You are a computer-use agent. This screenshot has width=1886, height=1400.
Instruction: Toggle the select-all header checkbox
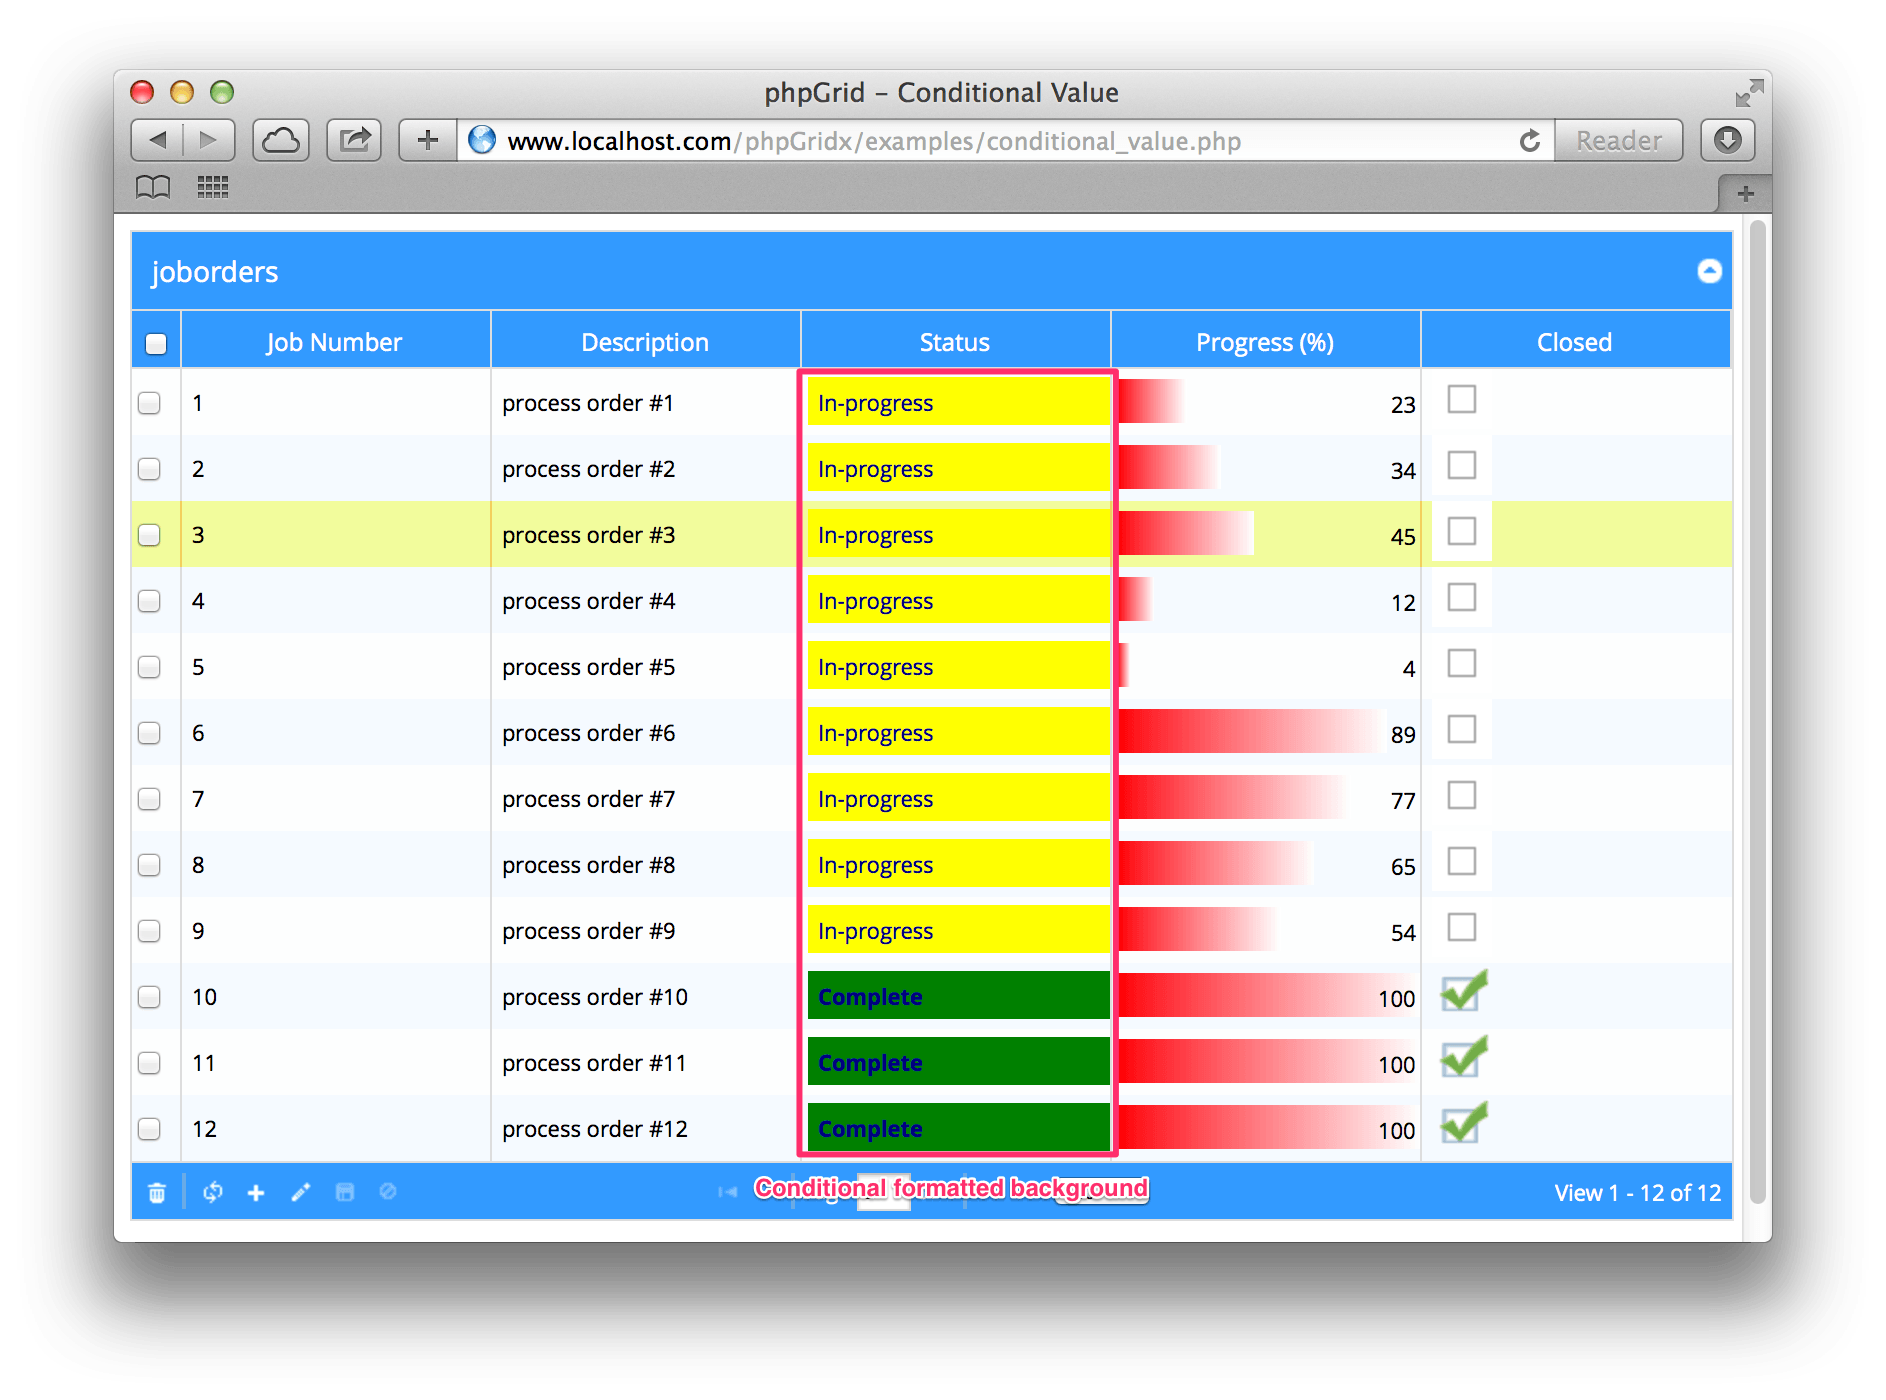tap(156, 344)
